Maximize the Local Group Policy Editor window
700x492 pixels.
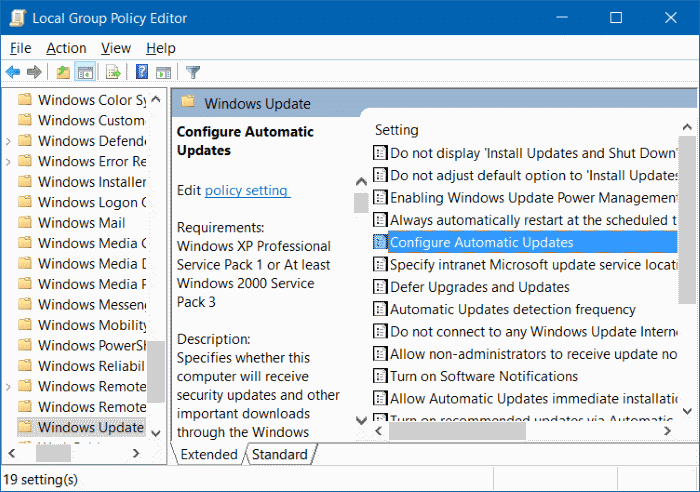(x=616, y=18)
